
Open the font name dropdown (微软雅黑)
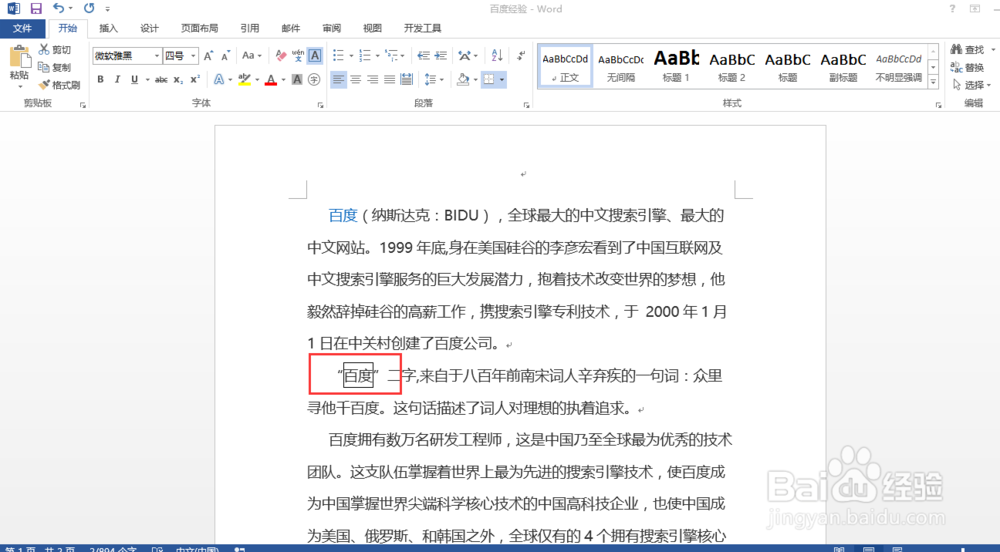coord(156,56)
